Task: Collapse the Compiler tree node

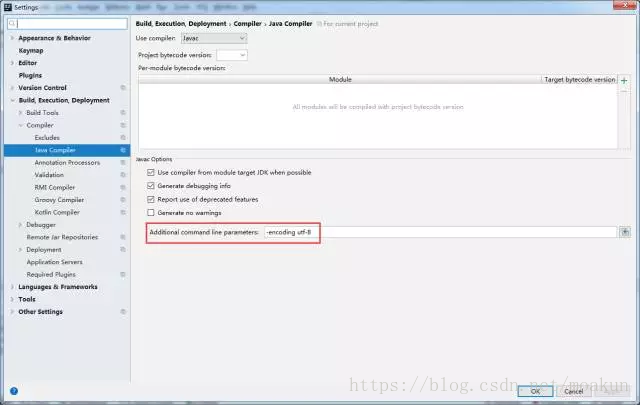Action: 20,125
